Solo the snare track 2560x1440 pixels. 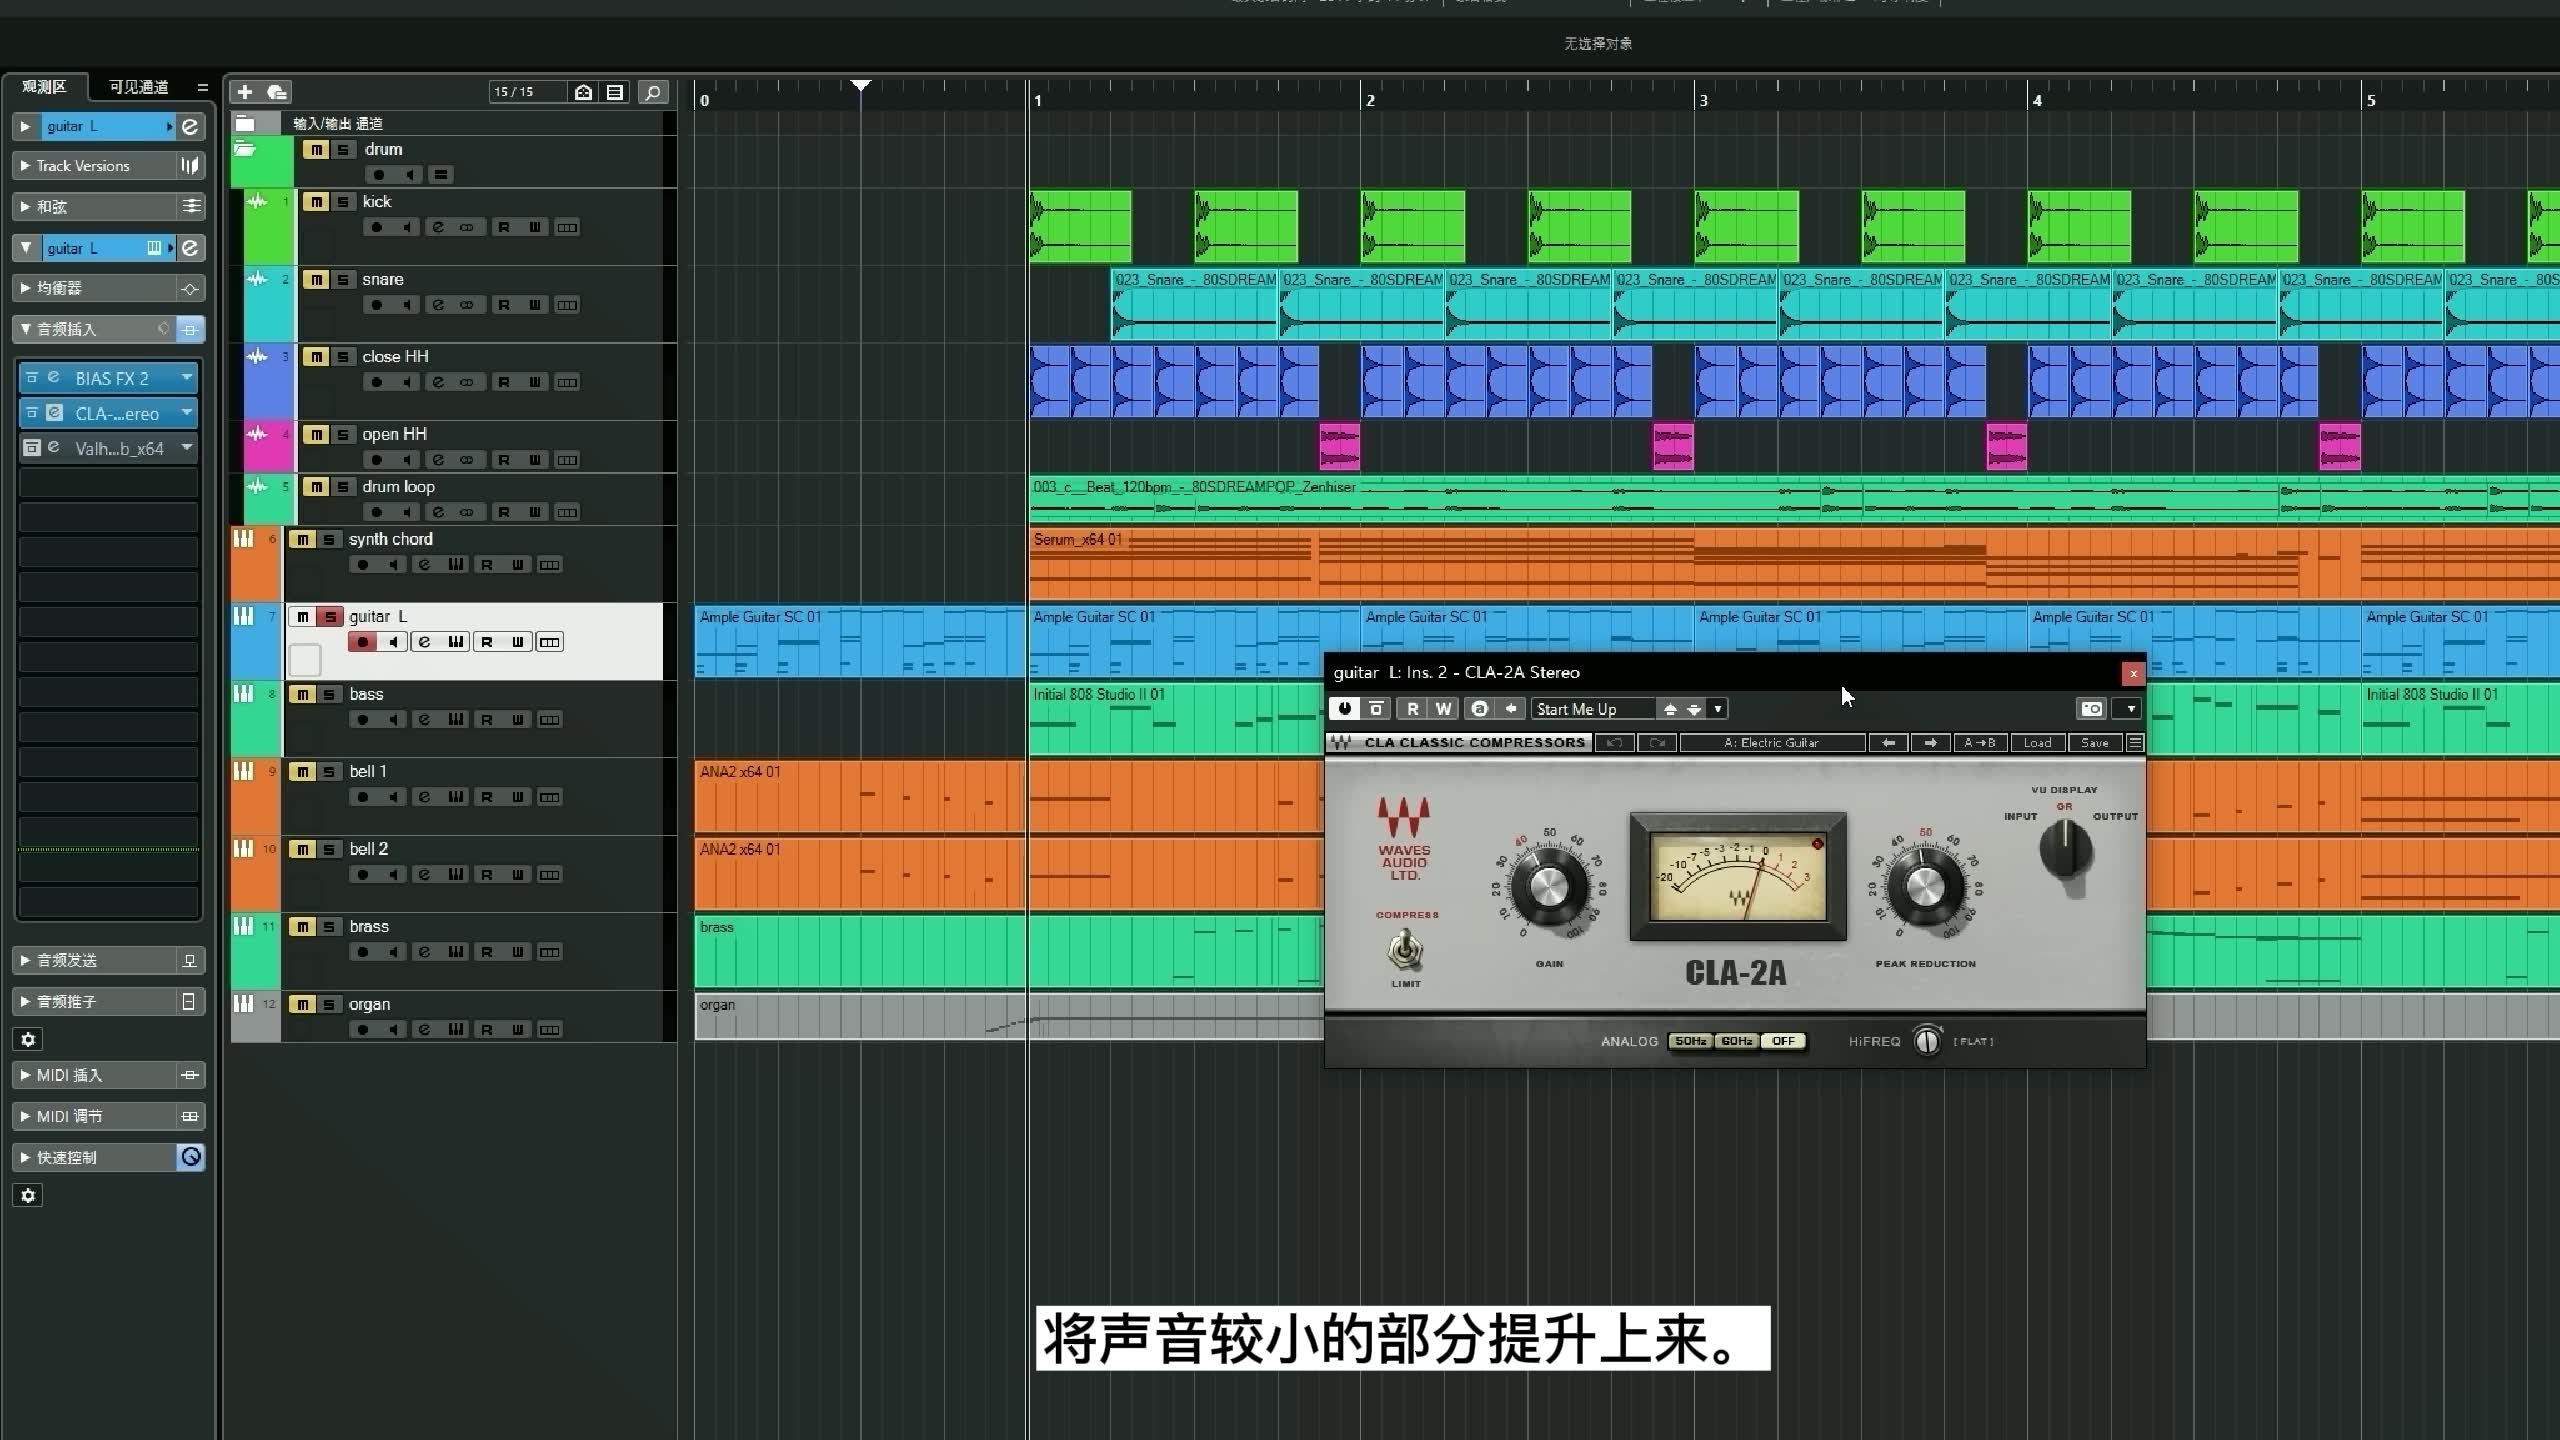343,280
